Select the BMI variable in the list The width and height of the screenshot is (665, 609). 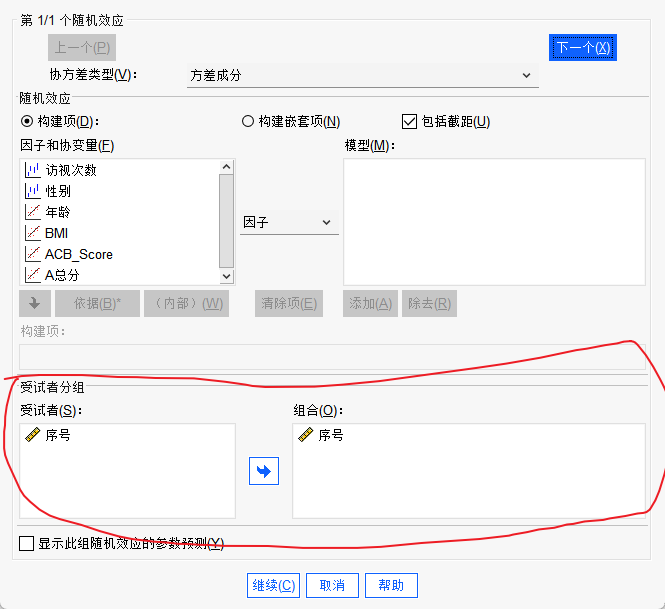click(x=56, y=233)
